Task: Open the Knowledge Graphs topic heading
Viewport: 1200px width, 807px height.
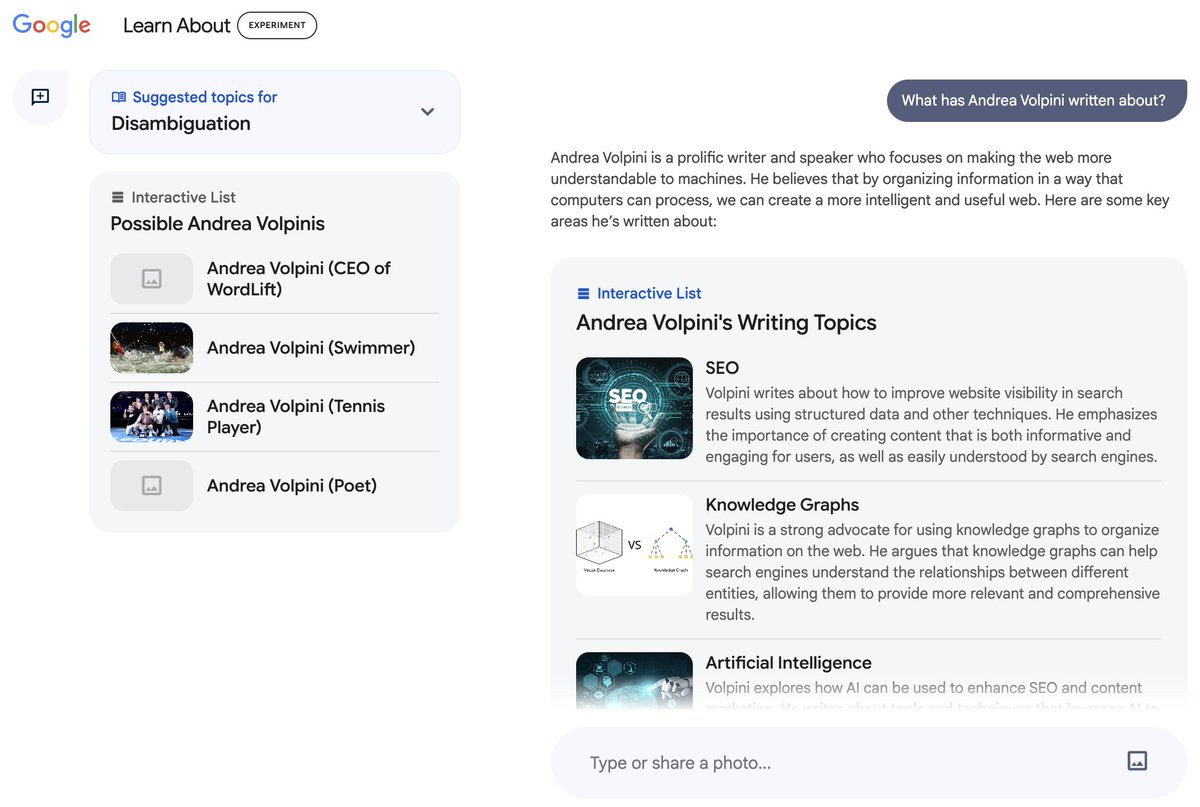Action: [782, 505]
